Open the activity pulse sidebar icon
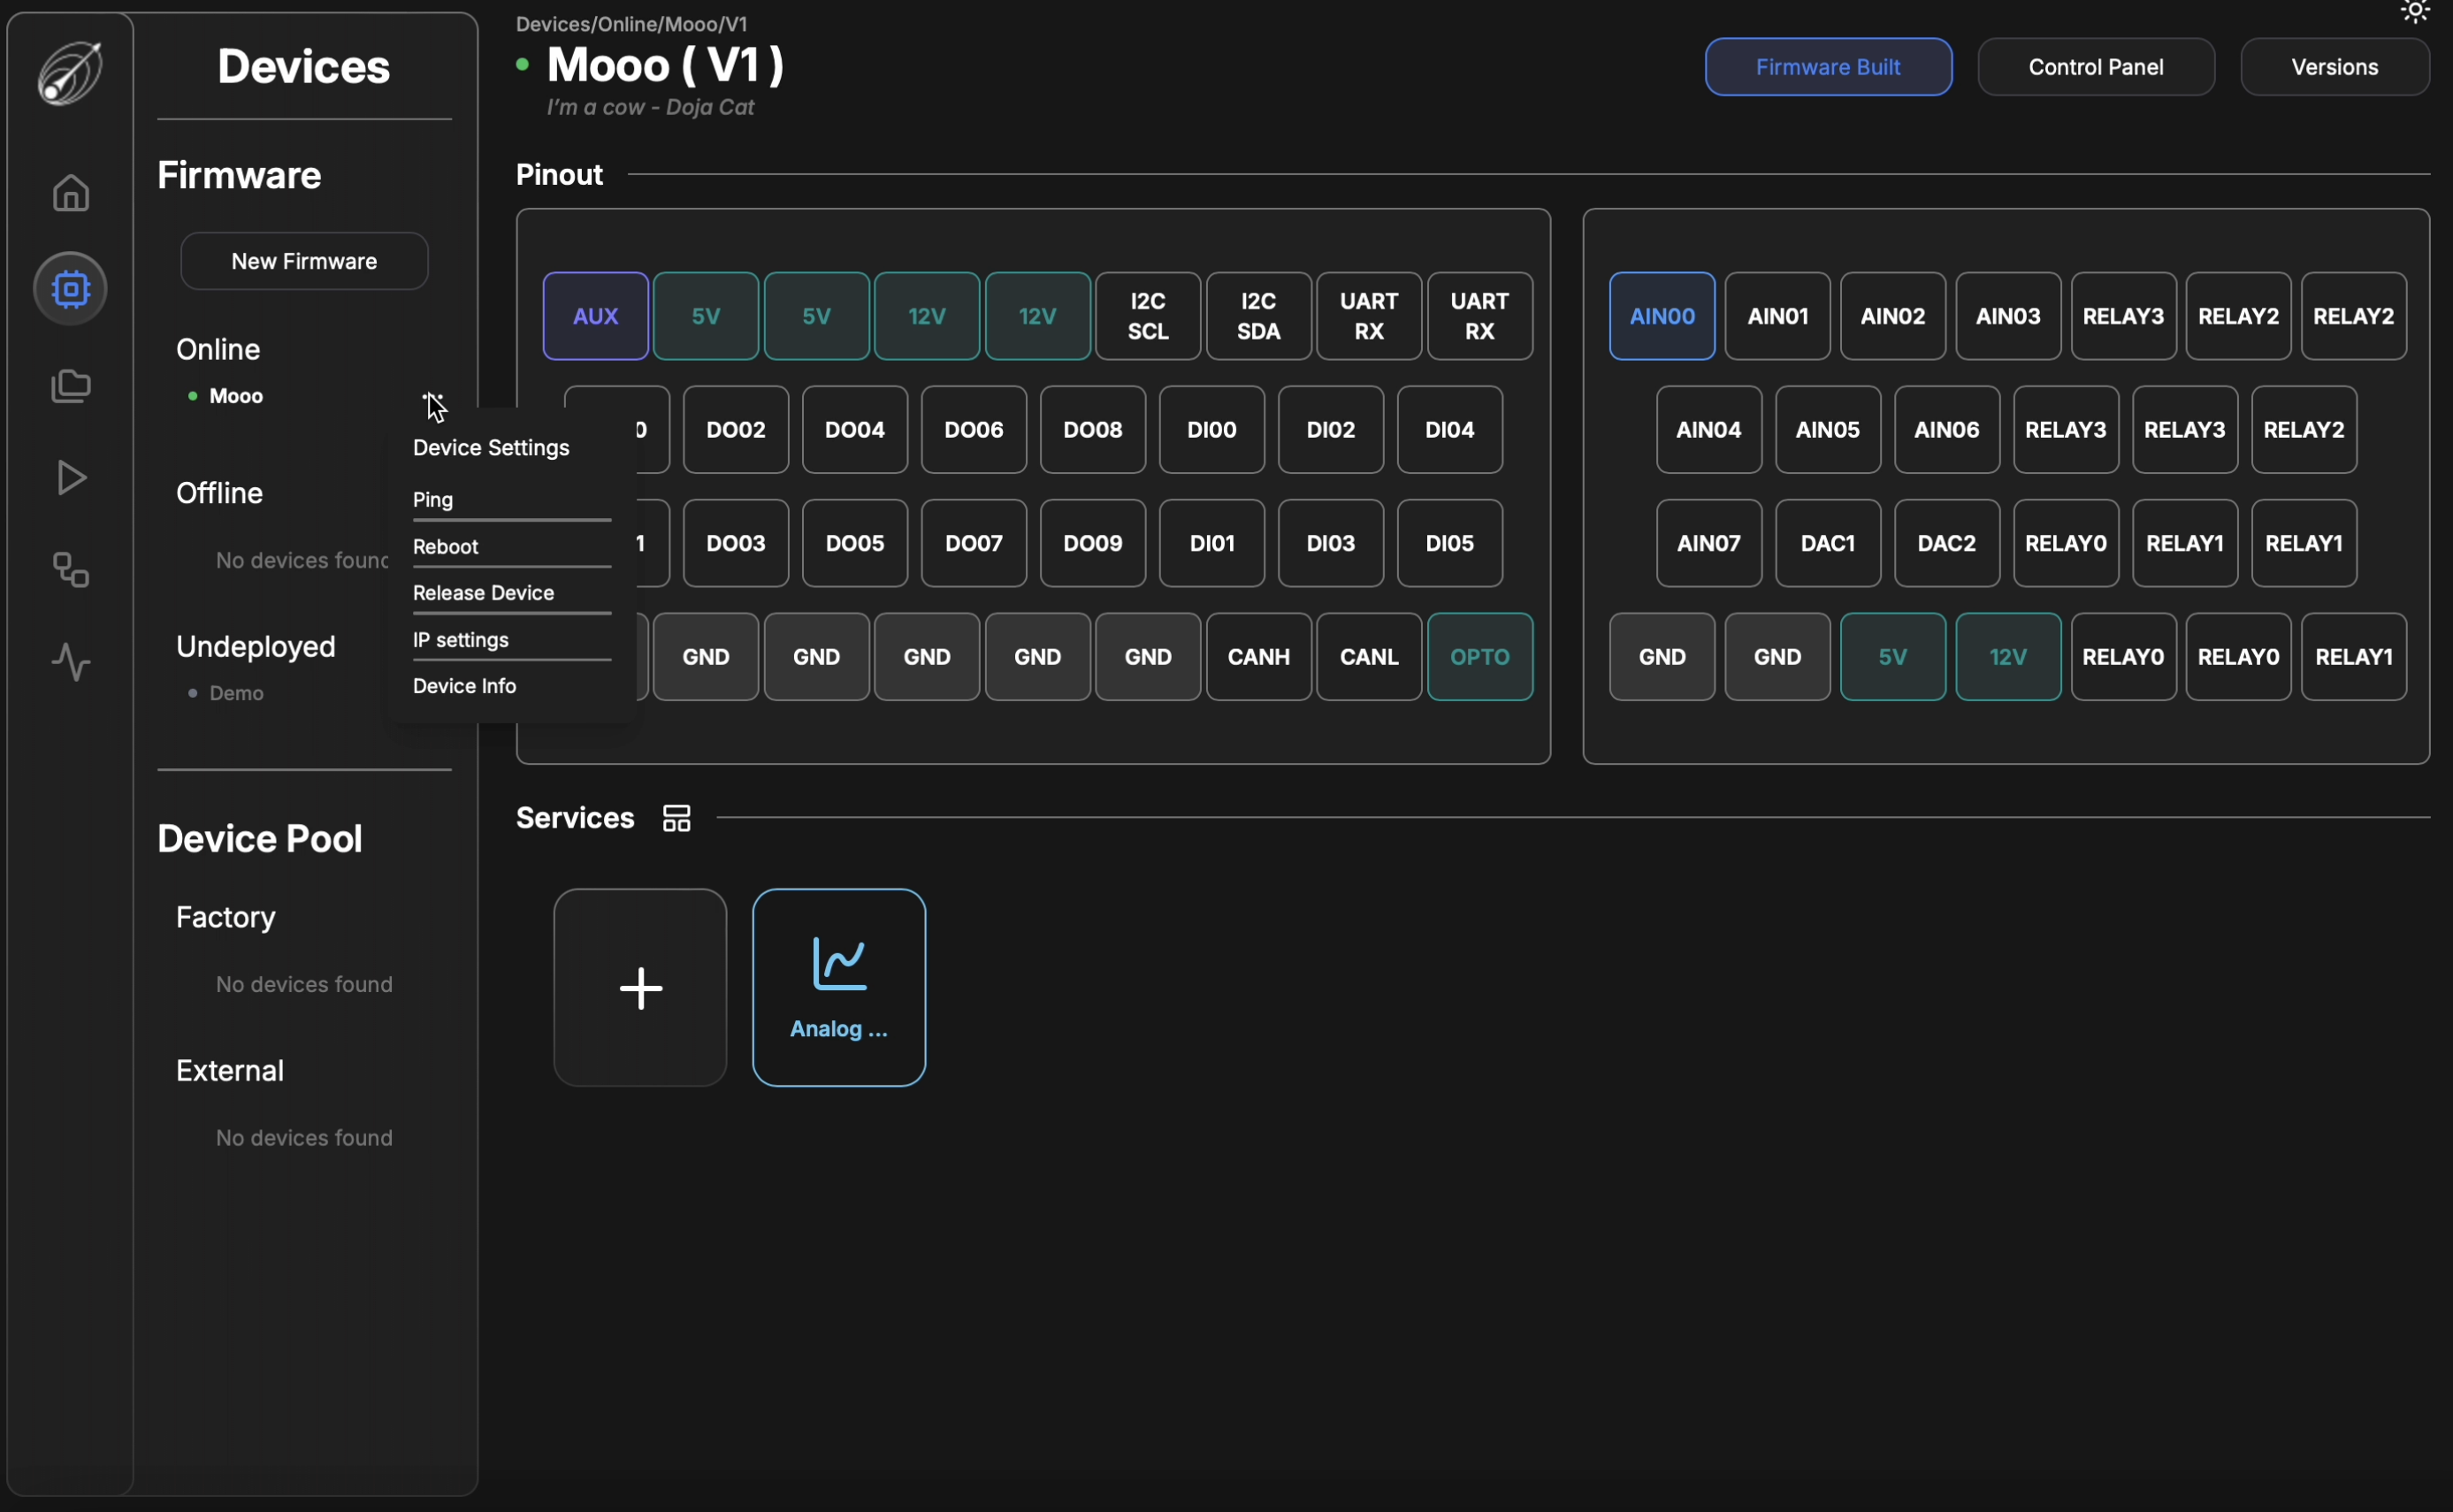Viewport: 2453px width, 1512px height. [70, 662]
